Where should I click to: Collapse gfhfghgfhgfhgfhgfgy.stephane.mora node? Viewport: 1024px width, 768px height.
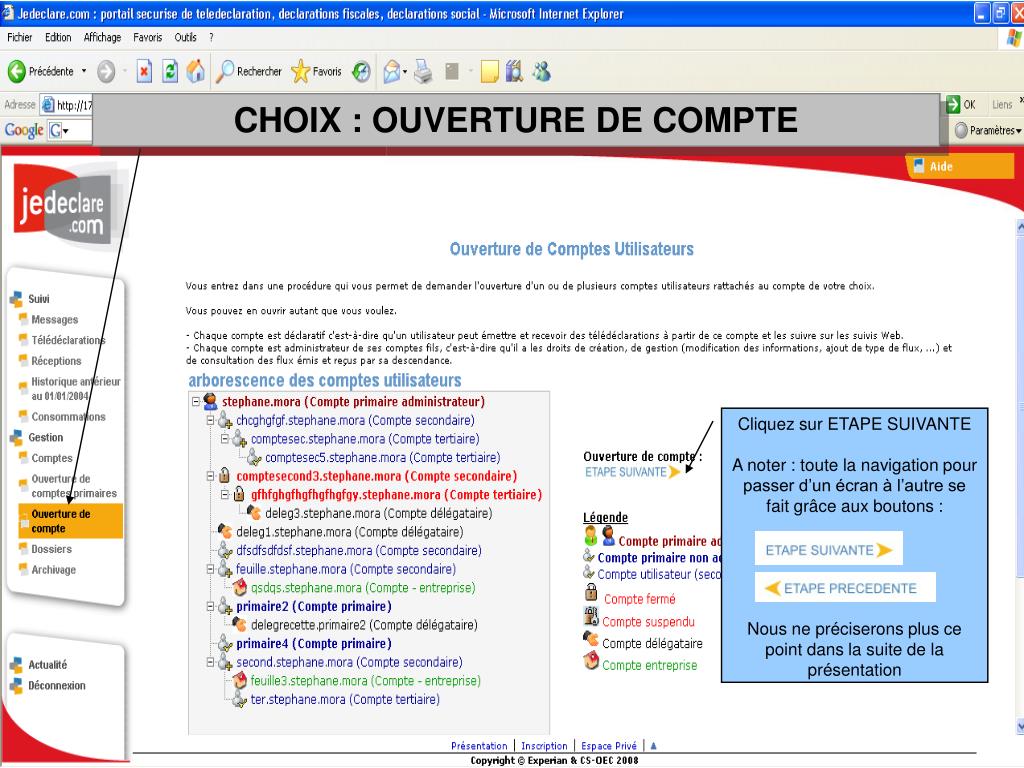[x=225, y=495]
